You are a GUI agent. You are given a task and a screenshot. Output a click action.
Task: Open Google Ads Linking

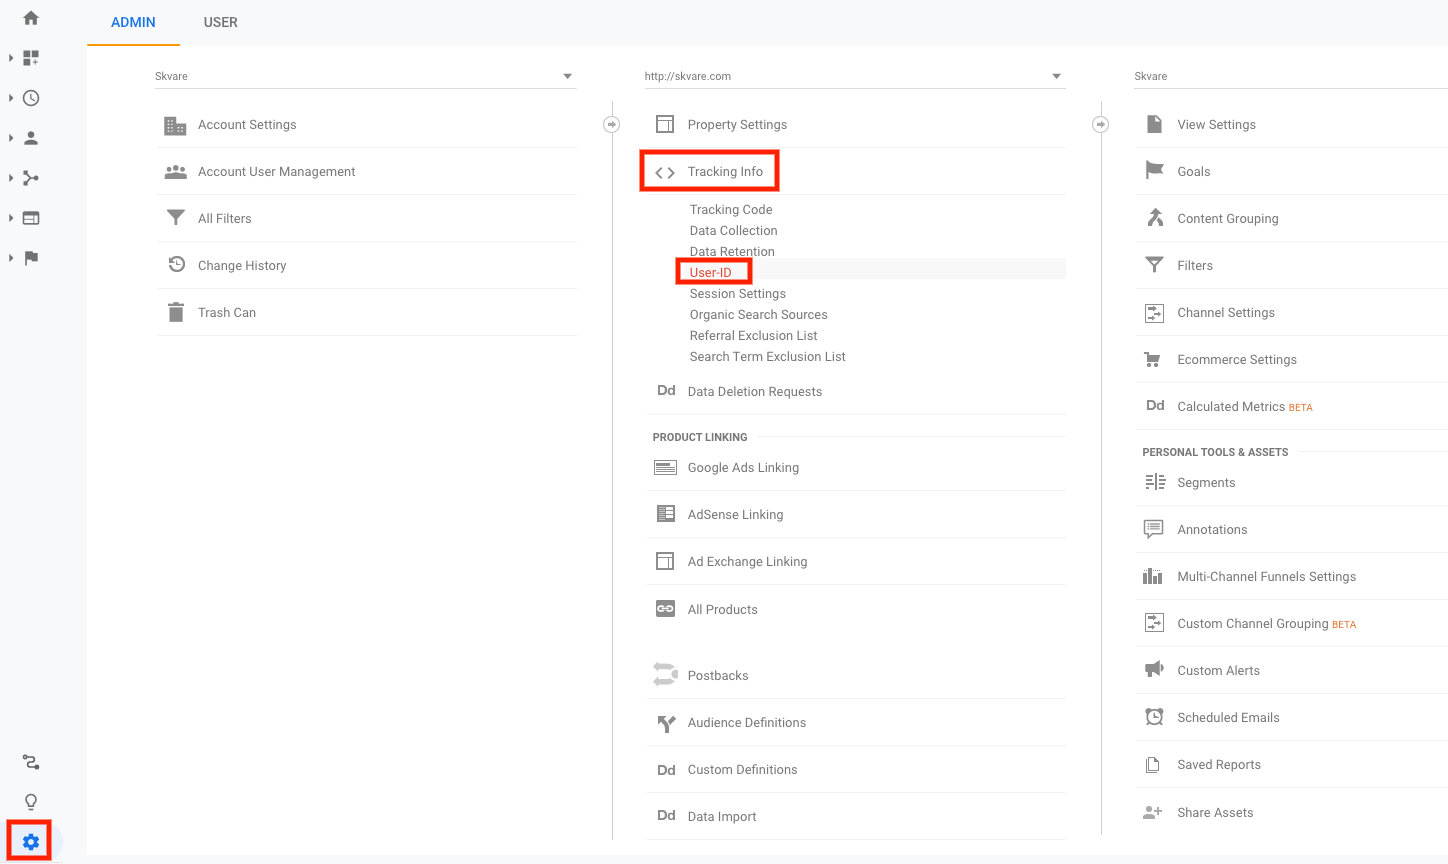coord(742,467)
